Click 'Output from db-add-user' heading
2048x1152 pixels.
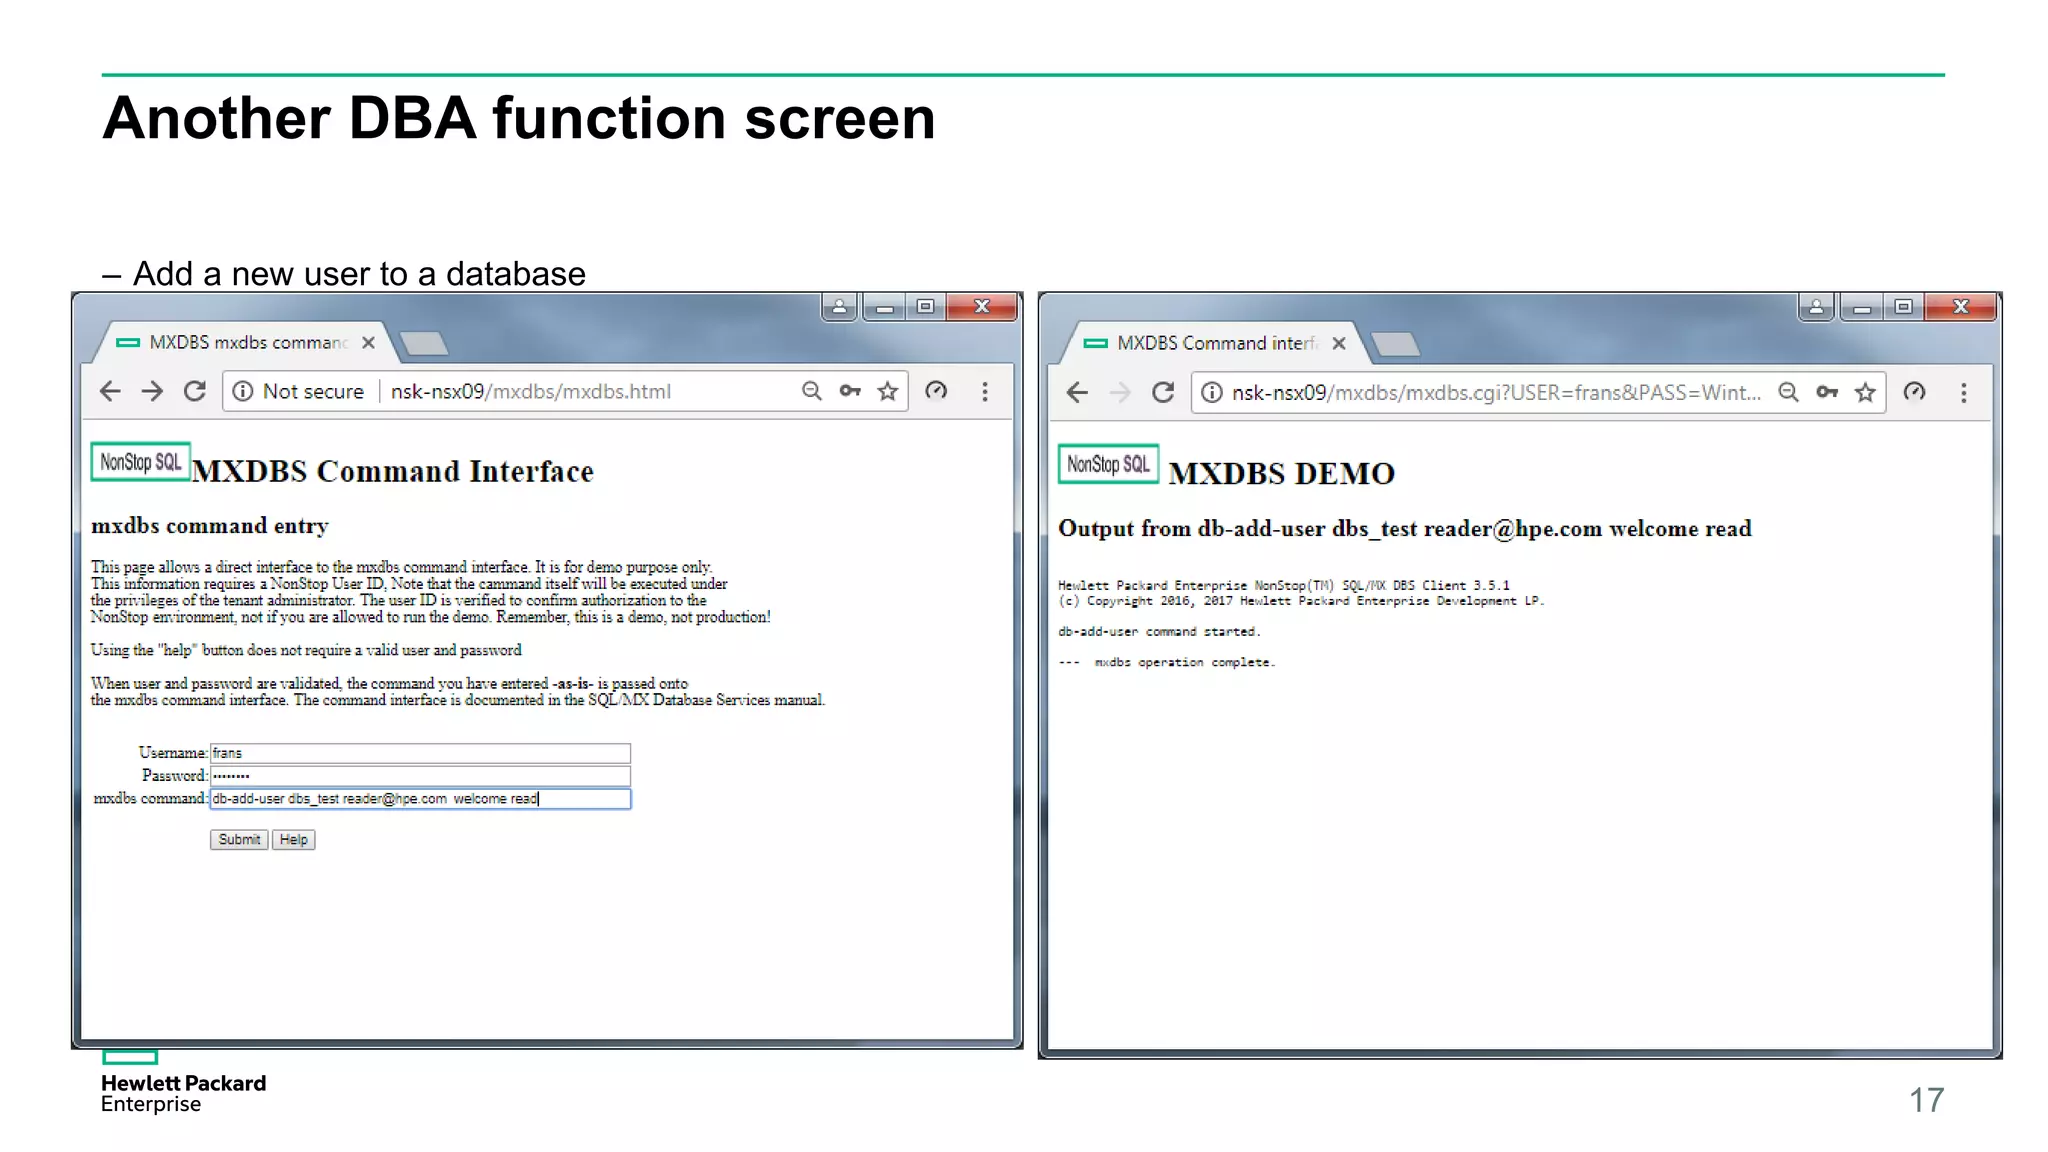coord(1405,529)
